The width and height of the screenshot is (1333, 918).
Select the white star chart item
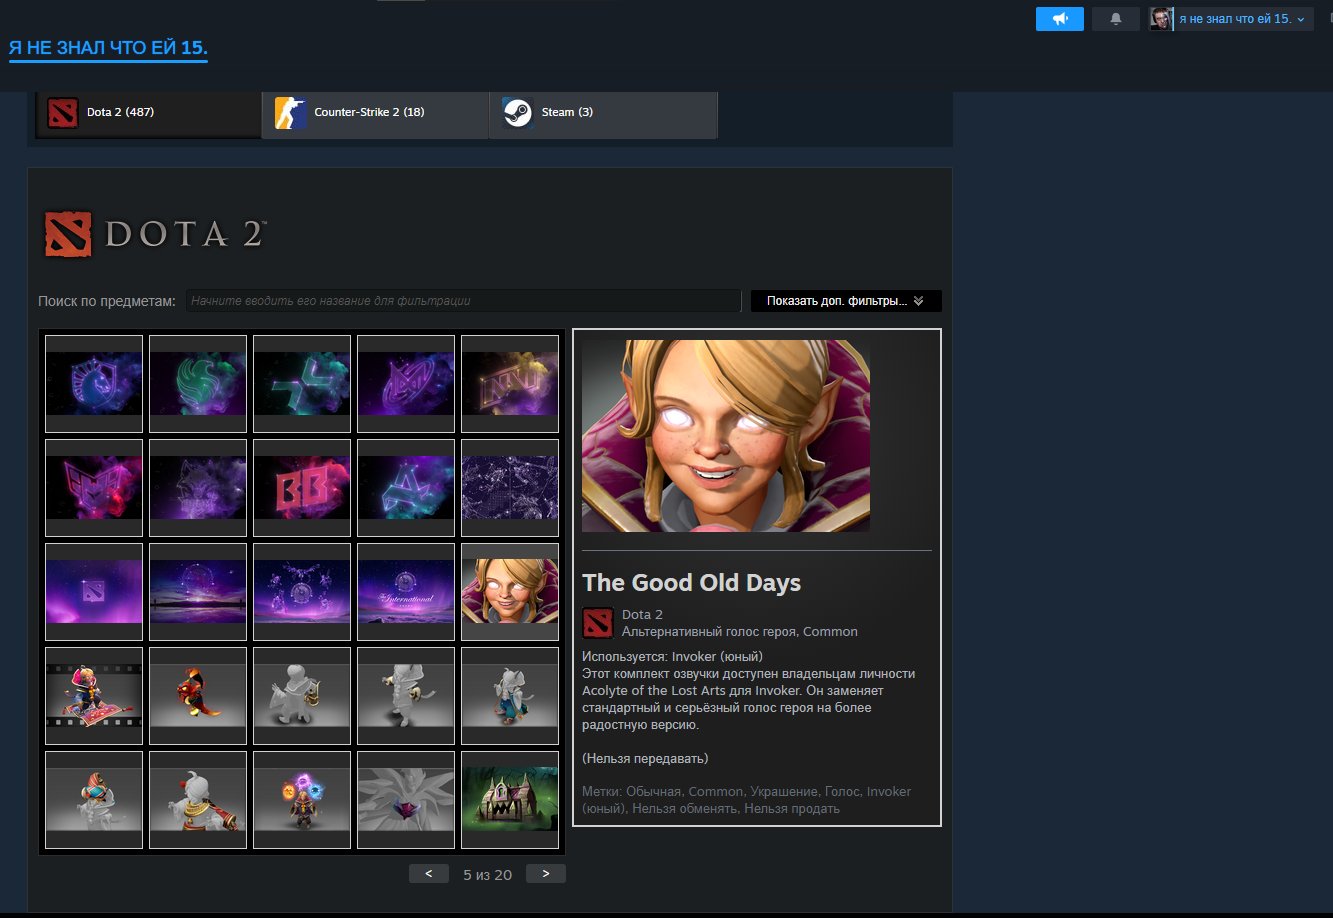tap(510, 488)
